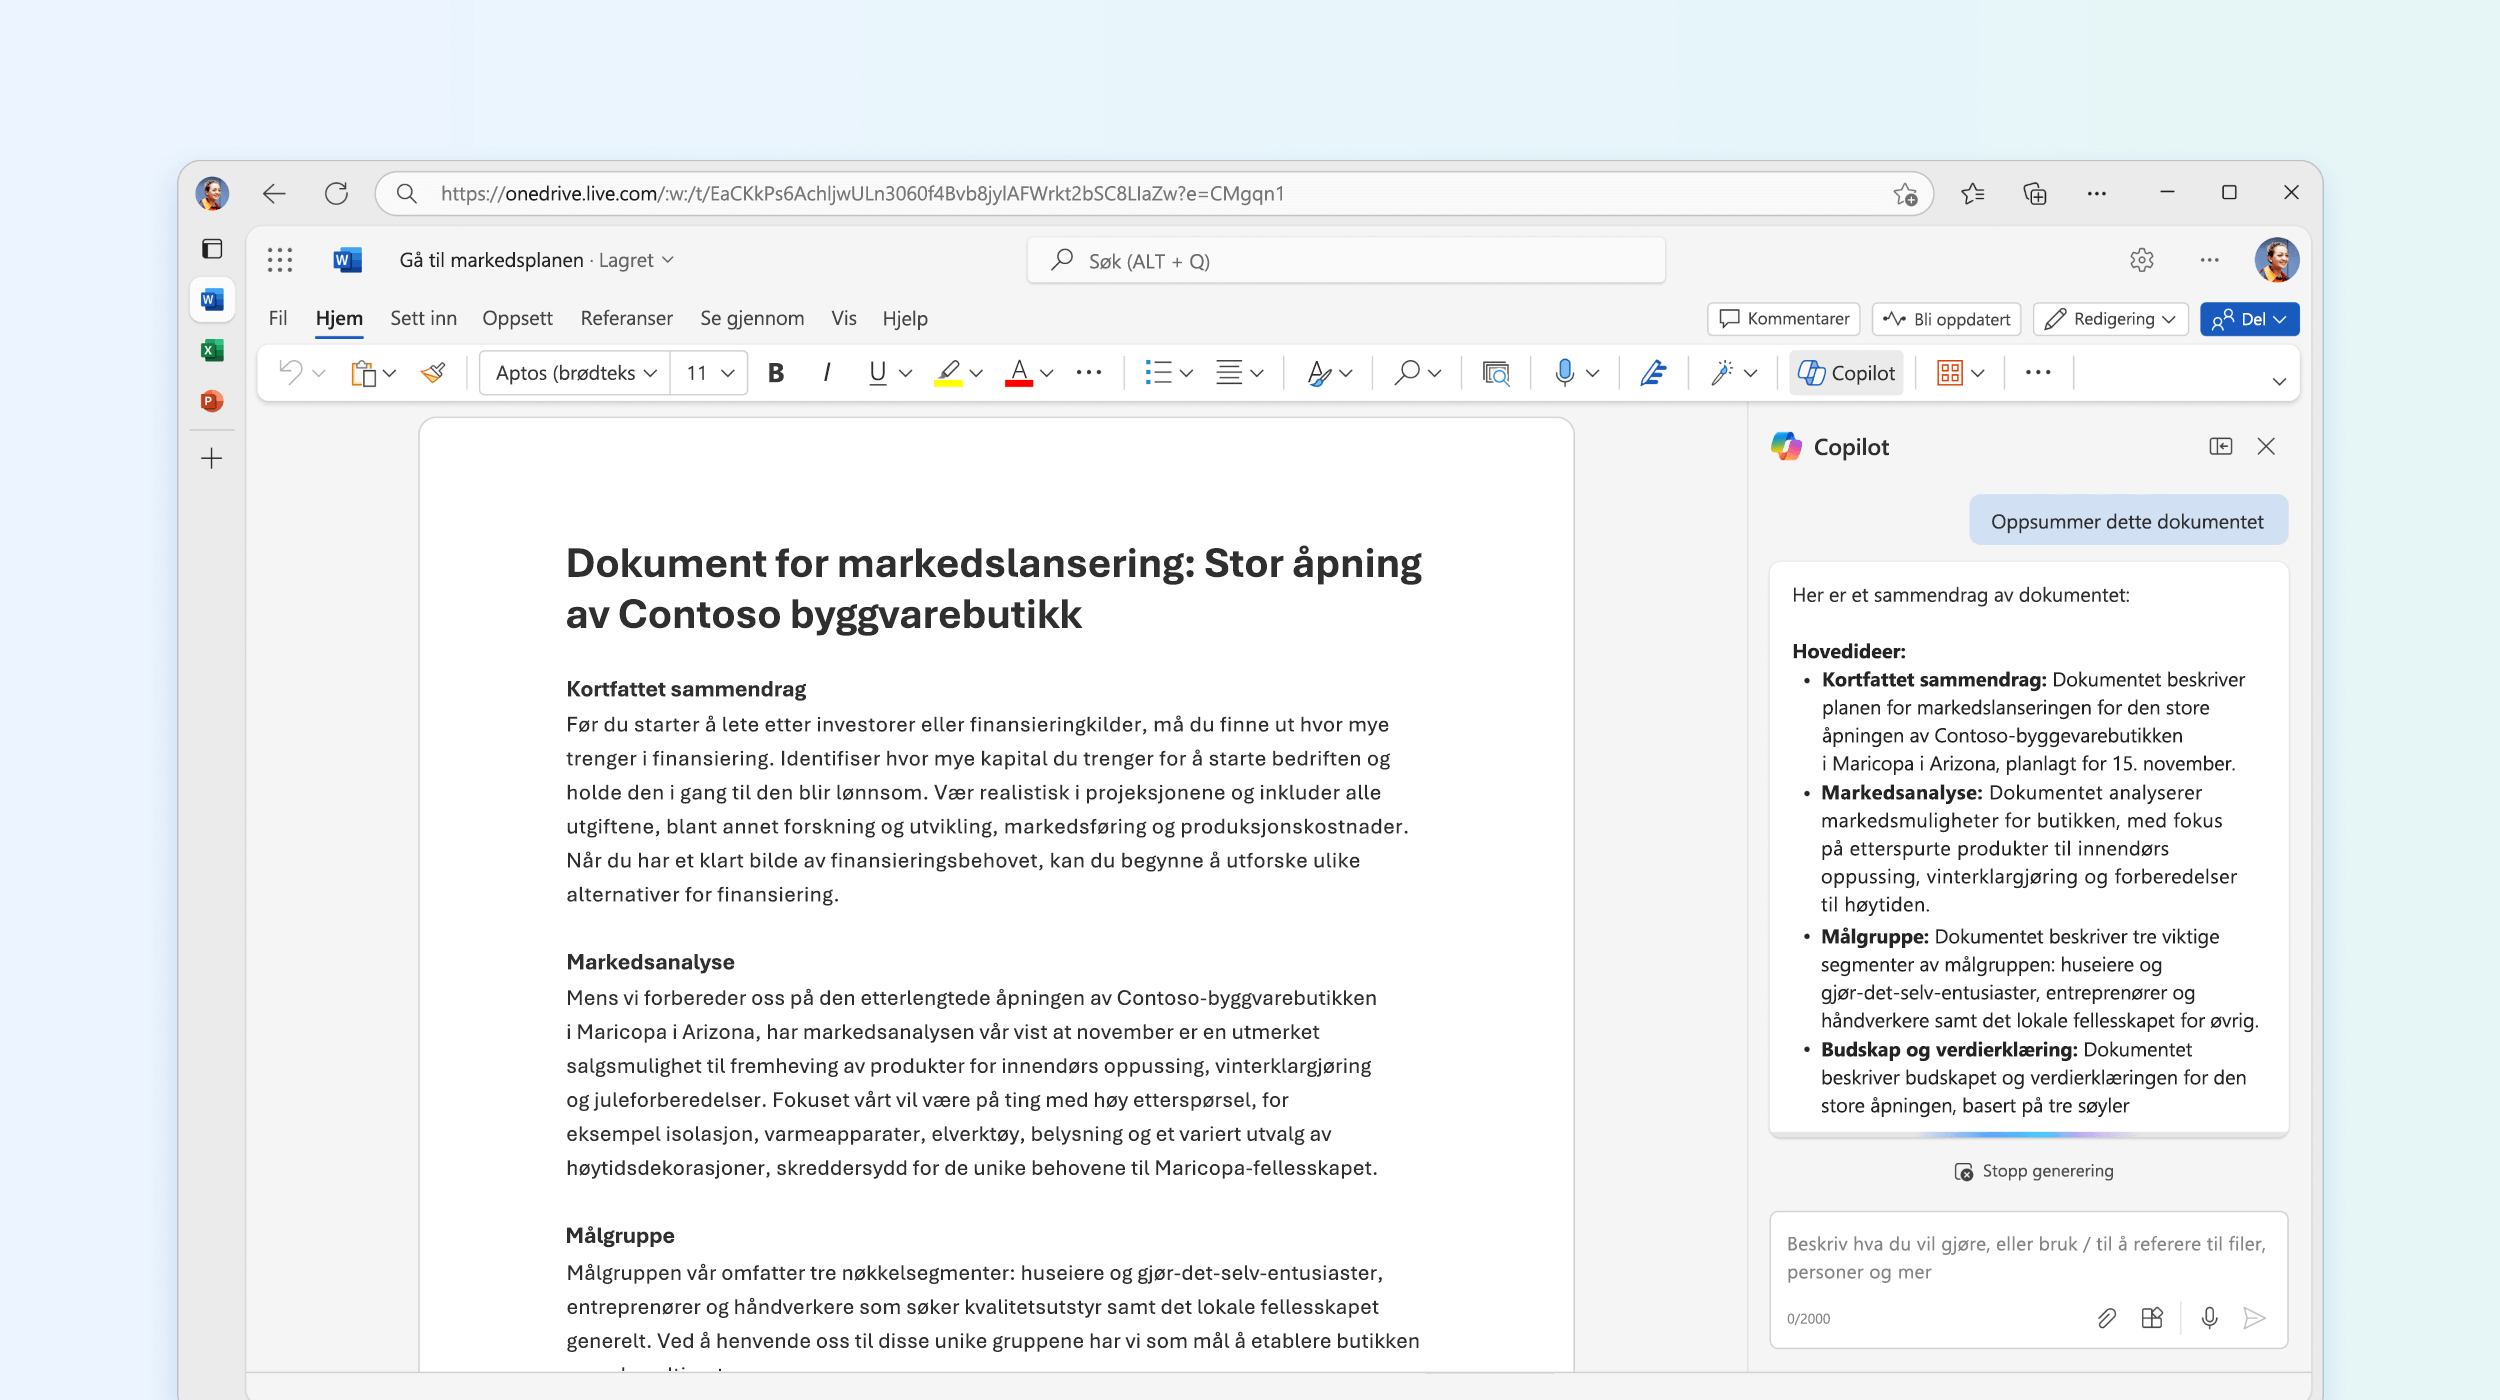Open the Oppsett tab
Image resolution: width=2500 pixels, height=1400 pixels.
517,318
